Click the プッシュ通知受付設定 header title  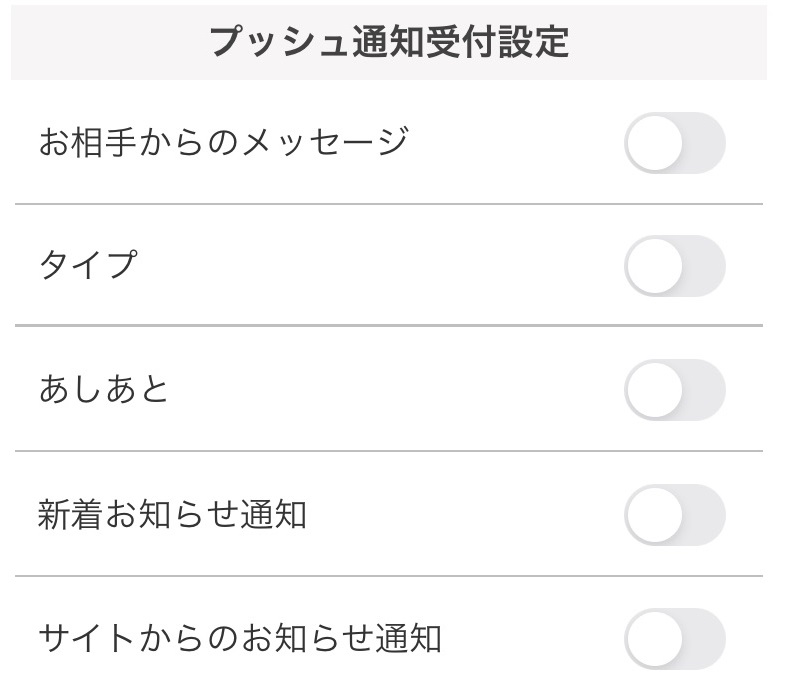[x=389, y=42]
